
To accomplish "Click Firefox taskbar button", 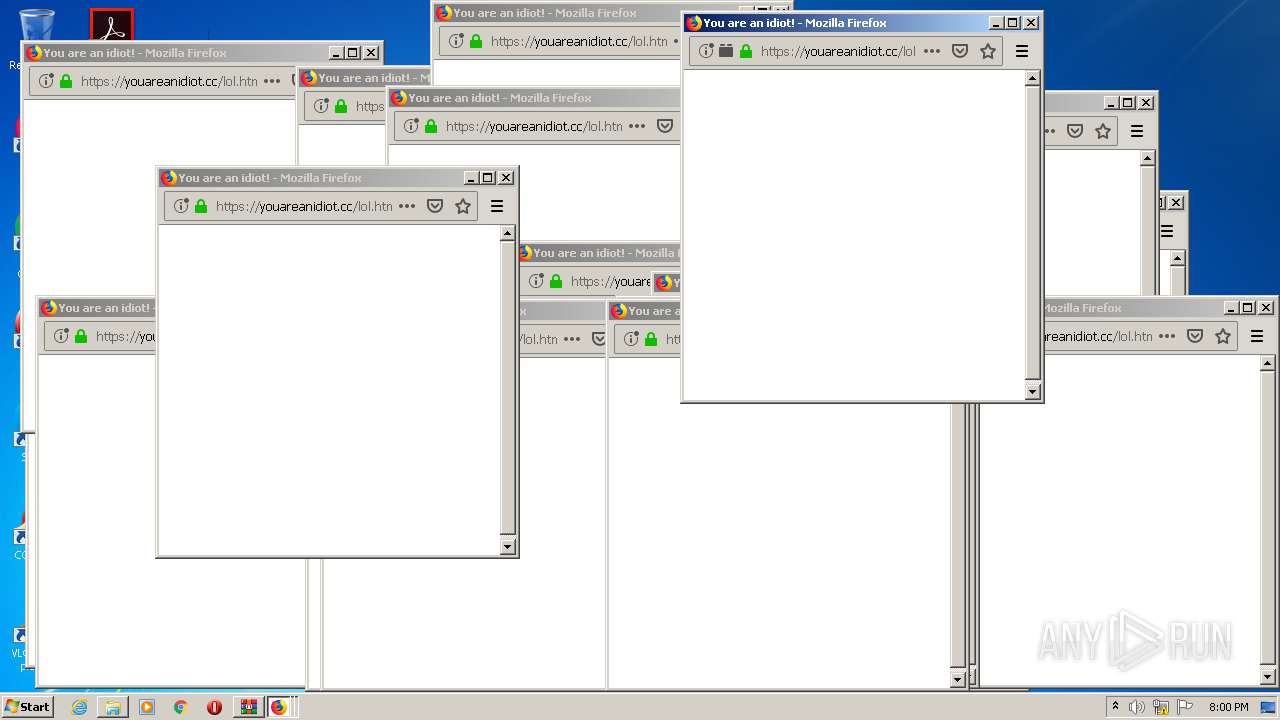I will [x=279, y=707].
